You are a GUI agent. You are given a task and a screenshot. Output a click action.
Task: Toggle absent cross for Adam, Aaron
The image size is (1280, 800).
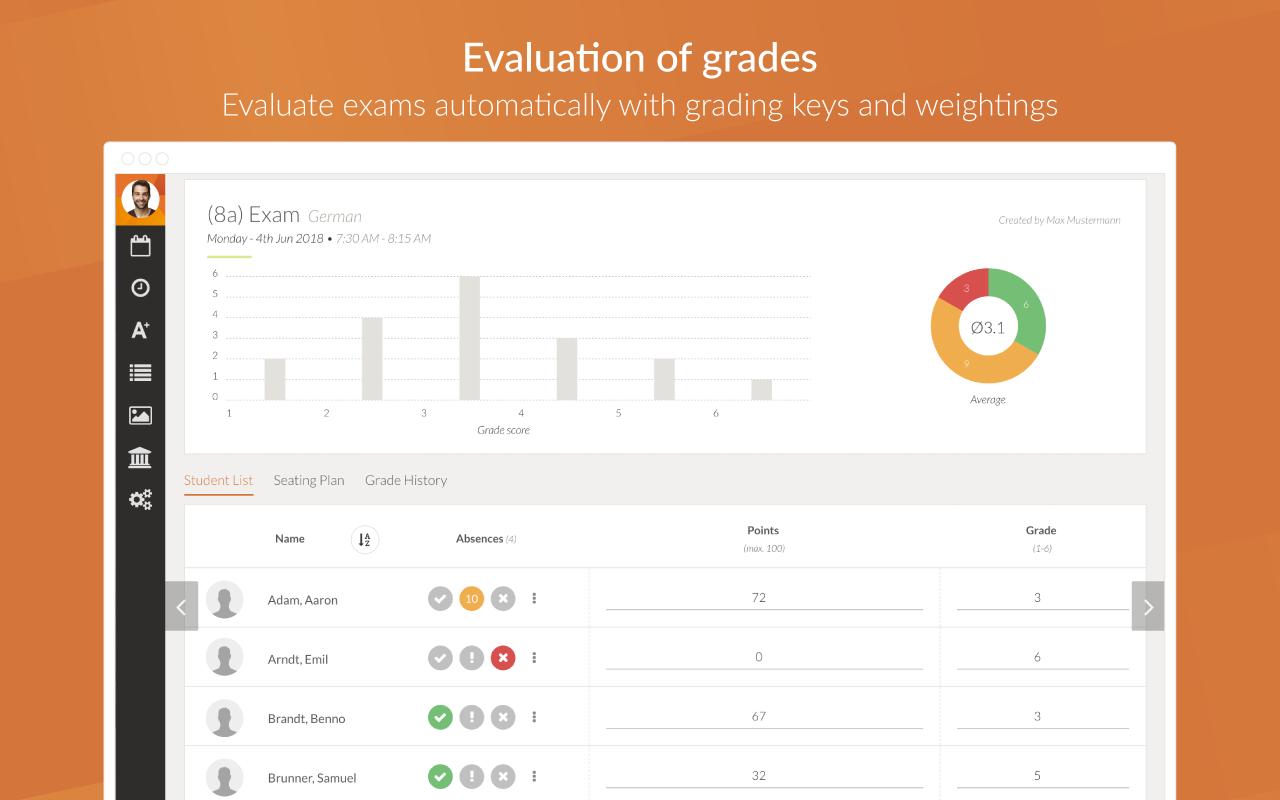[x=503, y=599]
